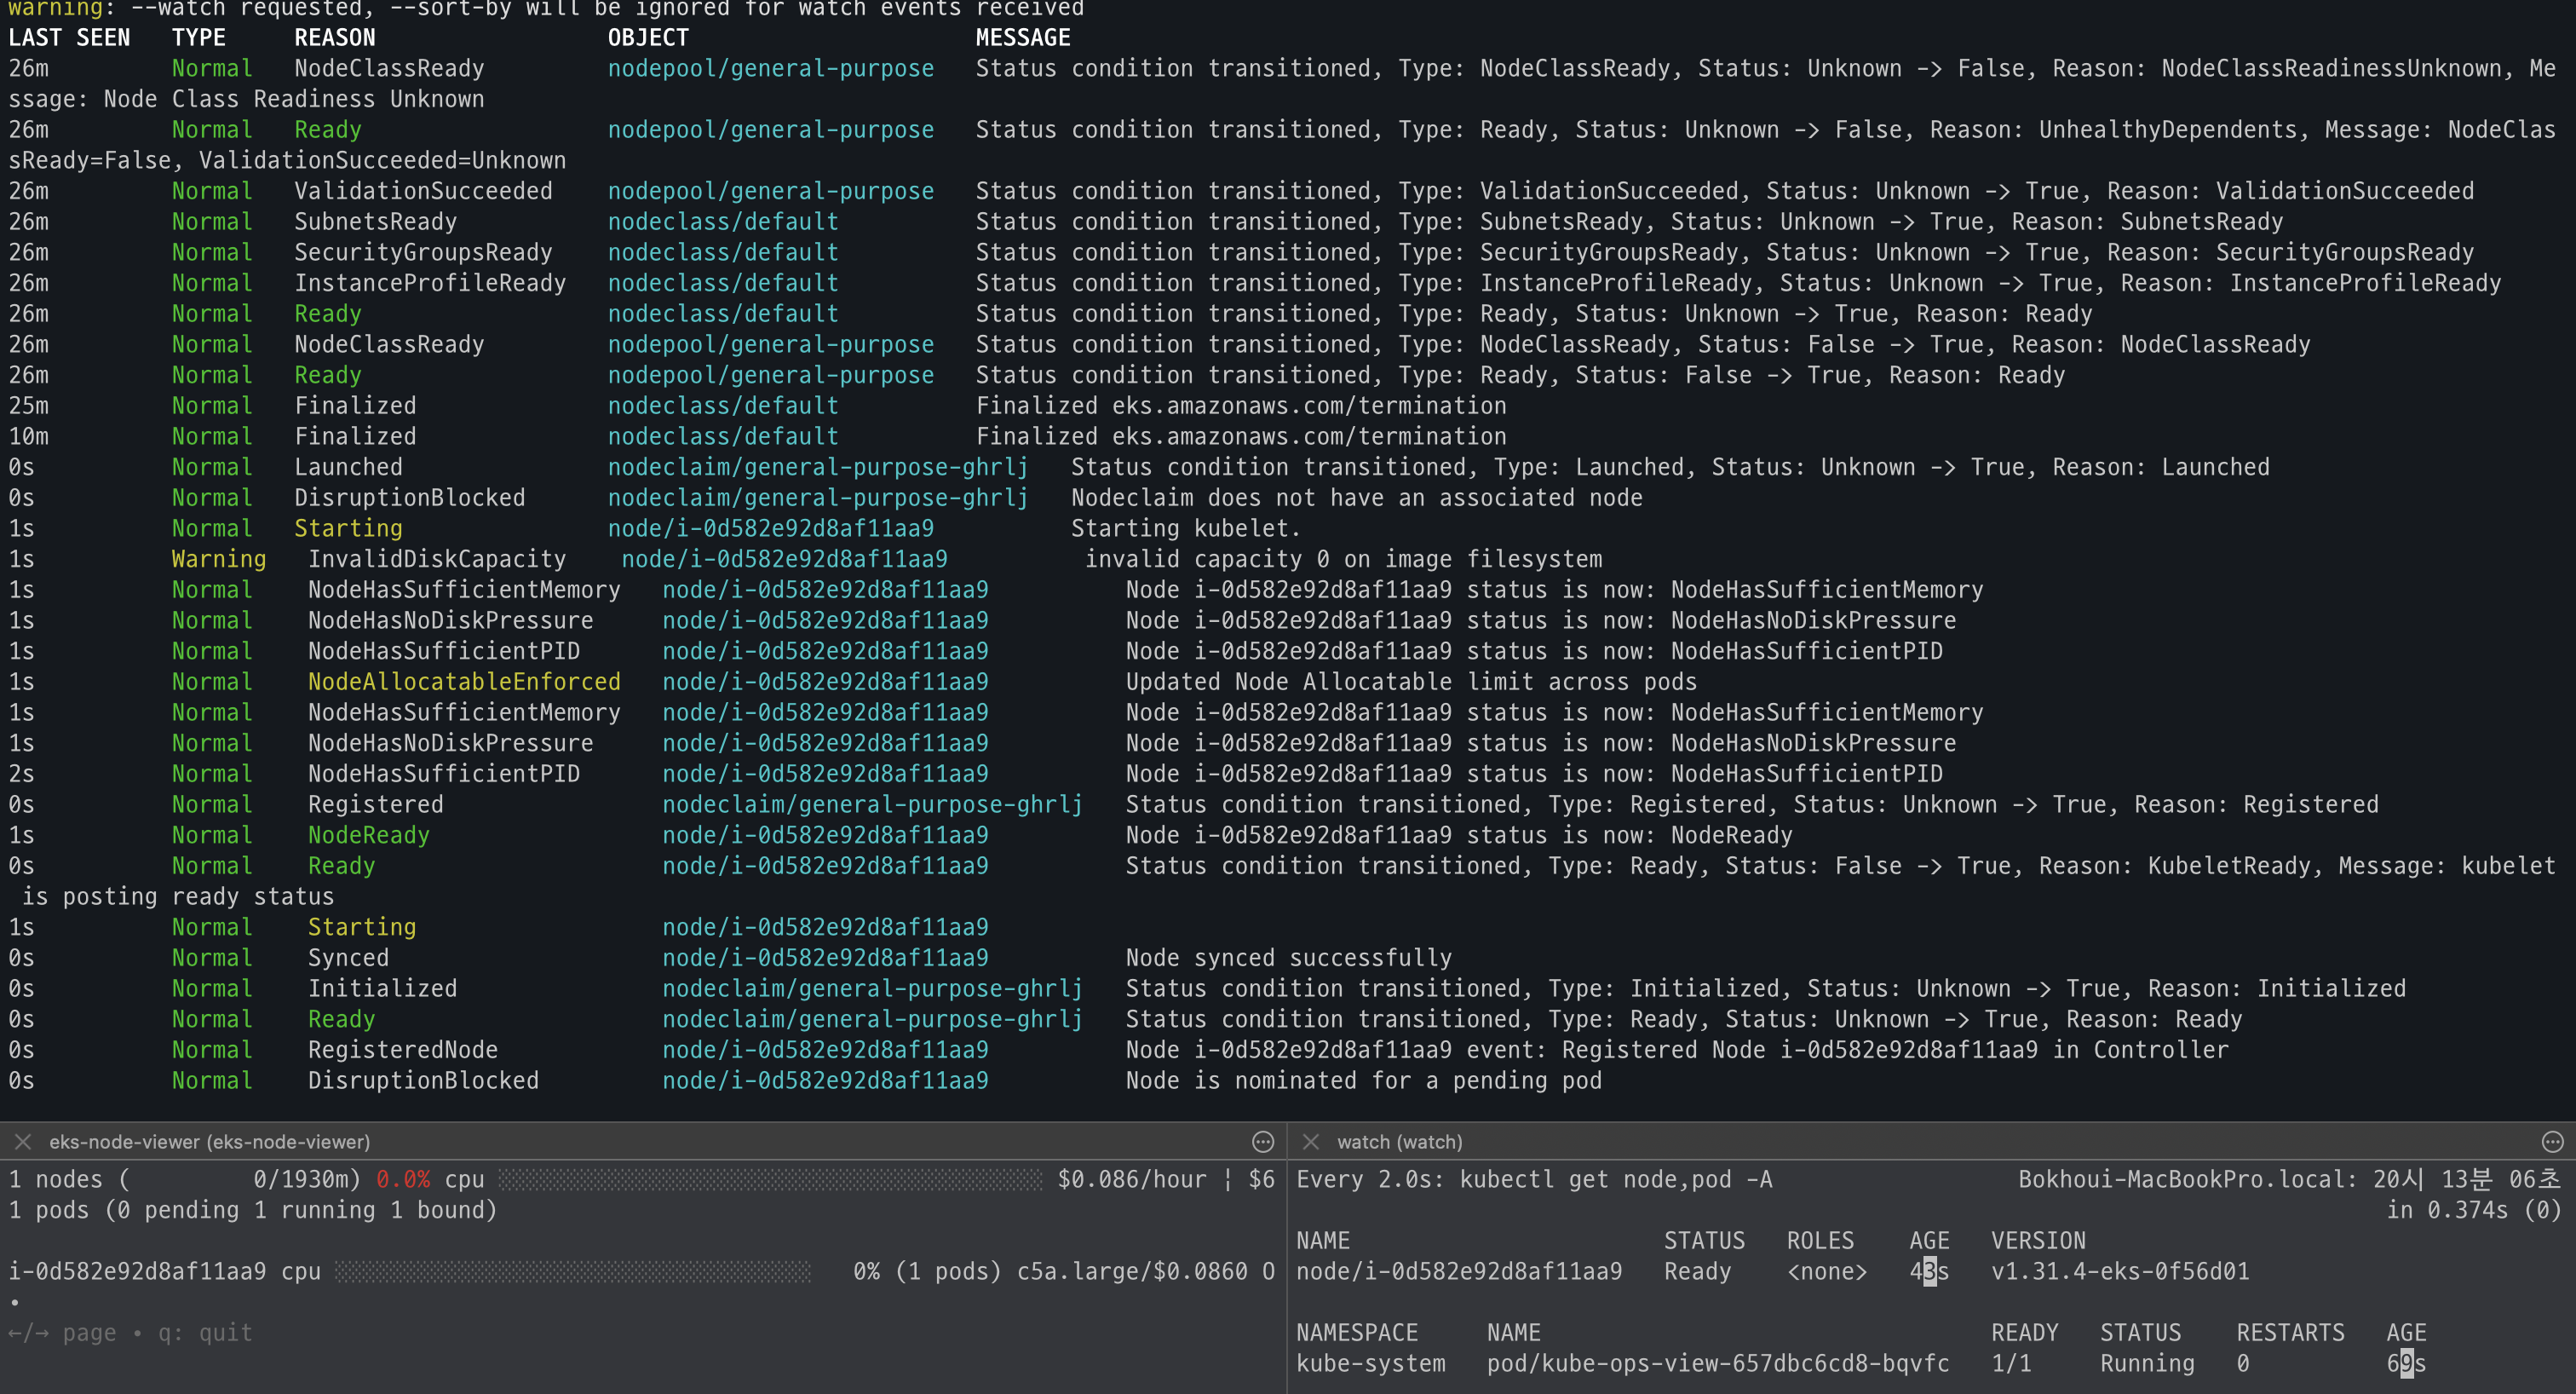Image resolution: width=2576 pixels, height=1394 pixels.
Task: Select the eks-node-viewer pane title
Action: pyautogui.click(x=209, y=1141)
